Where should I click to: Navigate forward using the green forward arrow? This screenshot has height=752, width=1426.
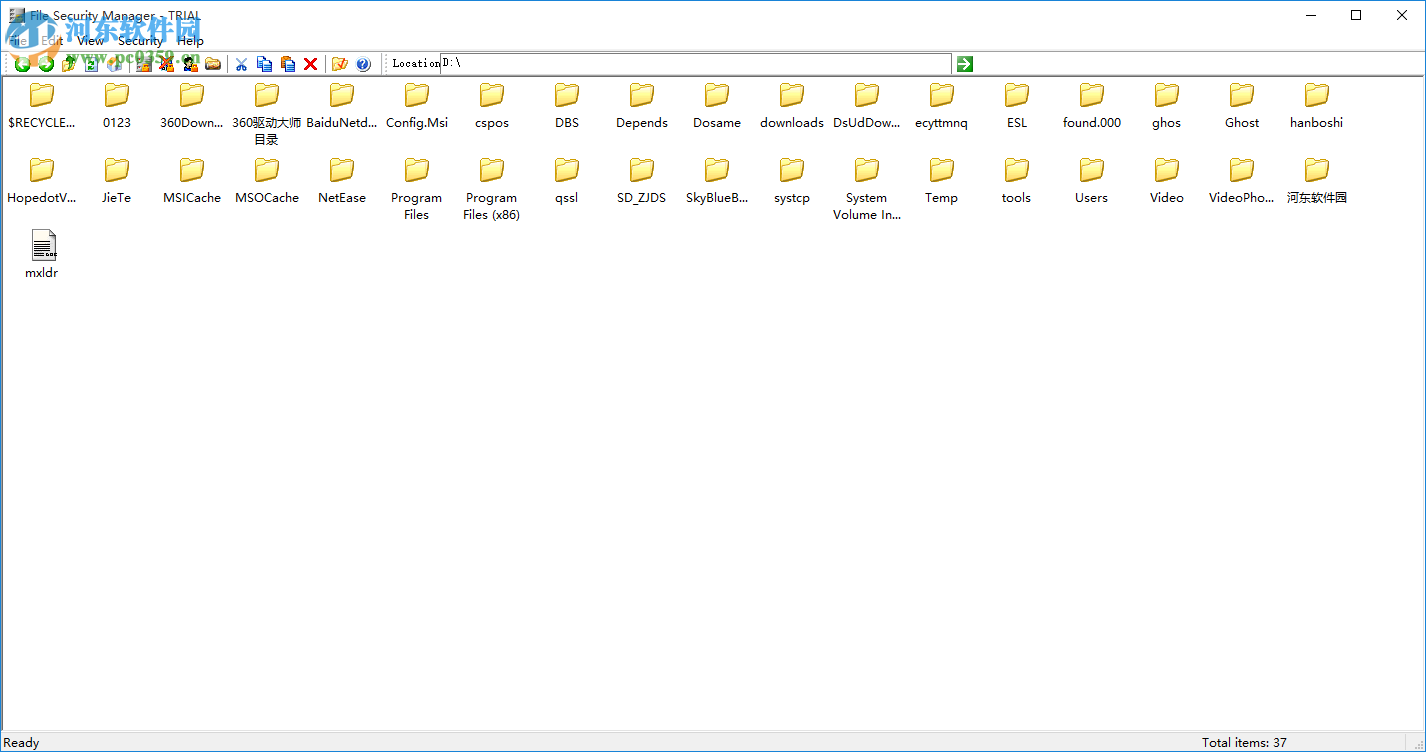[x=45, y=63]
